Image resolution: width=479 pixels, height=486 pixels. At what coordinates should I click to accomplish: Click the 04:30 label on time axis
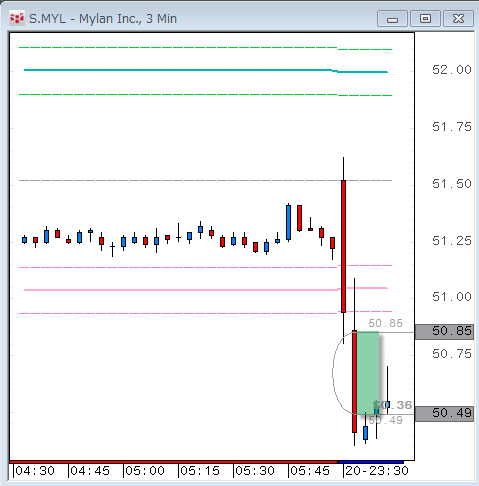pos(35,471)
